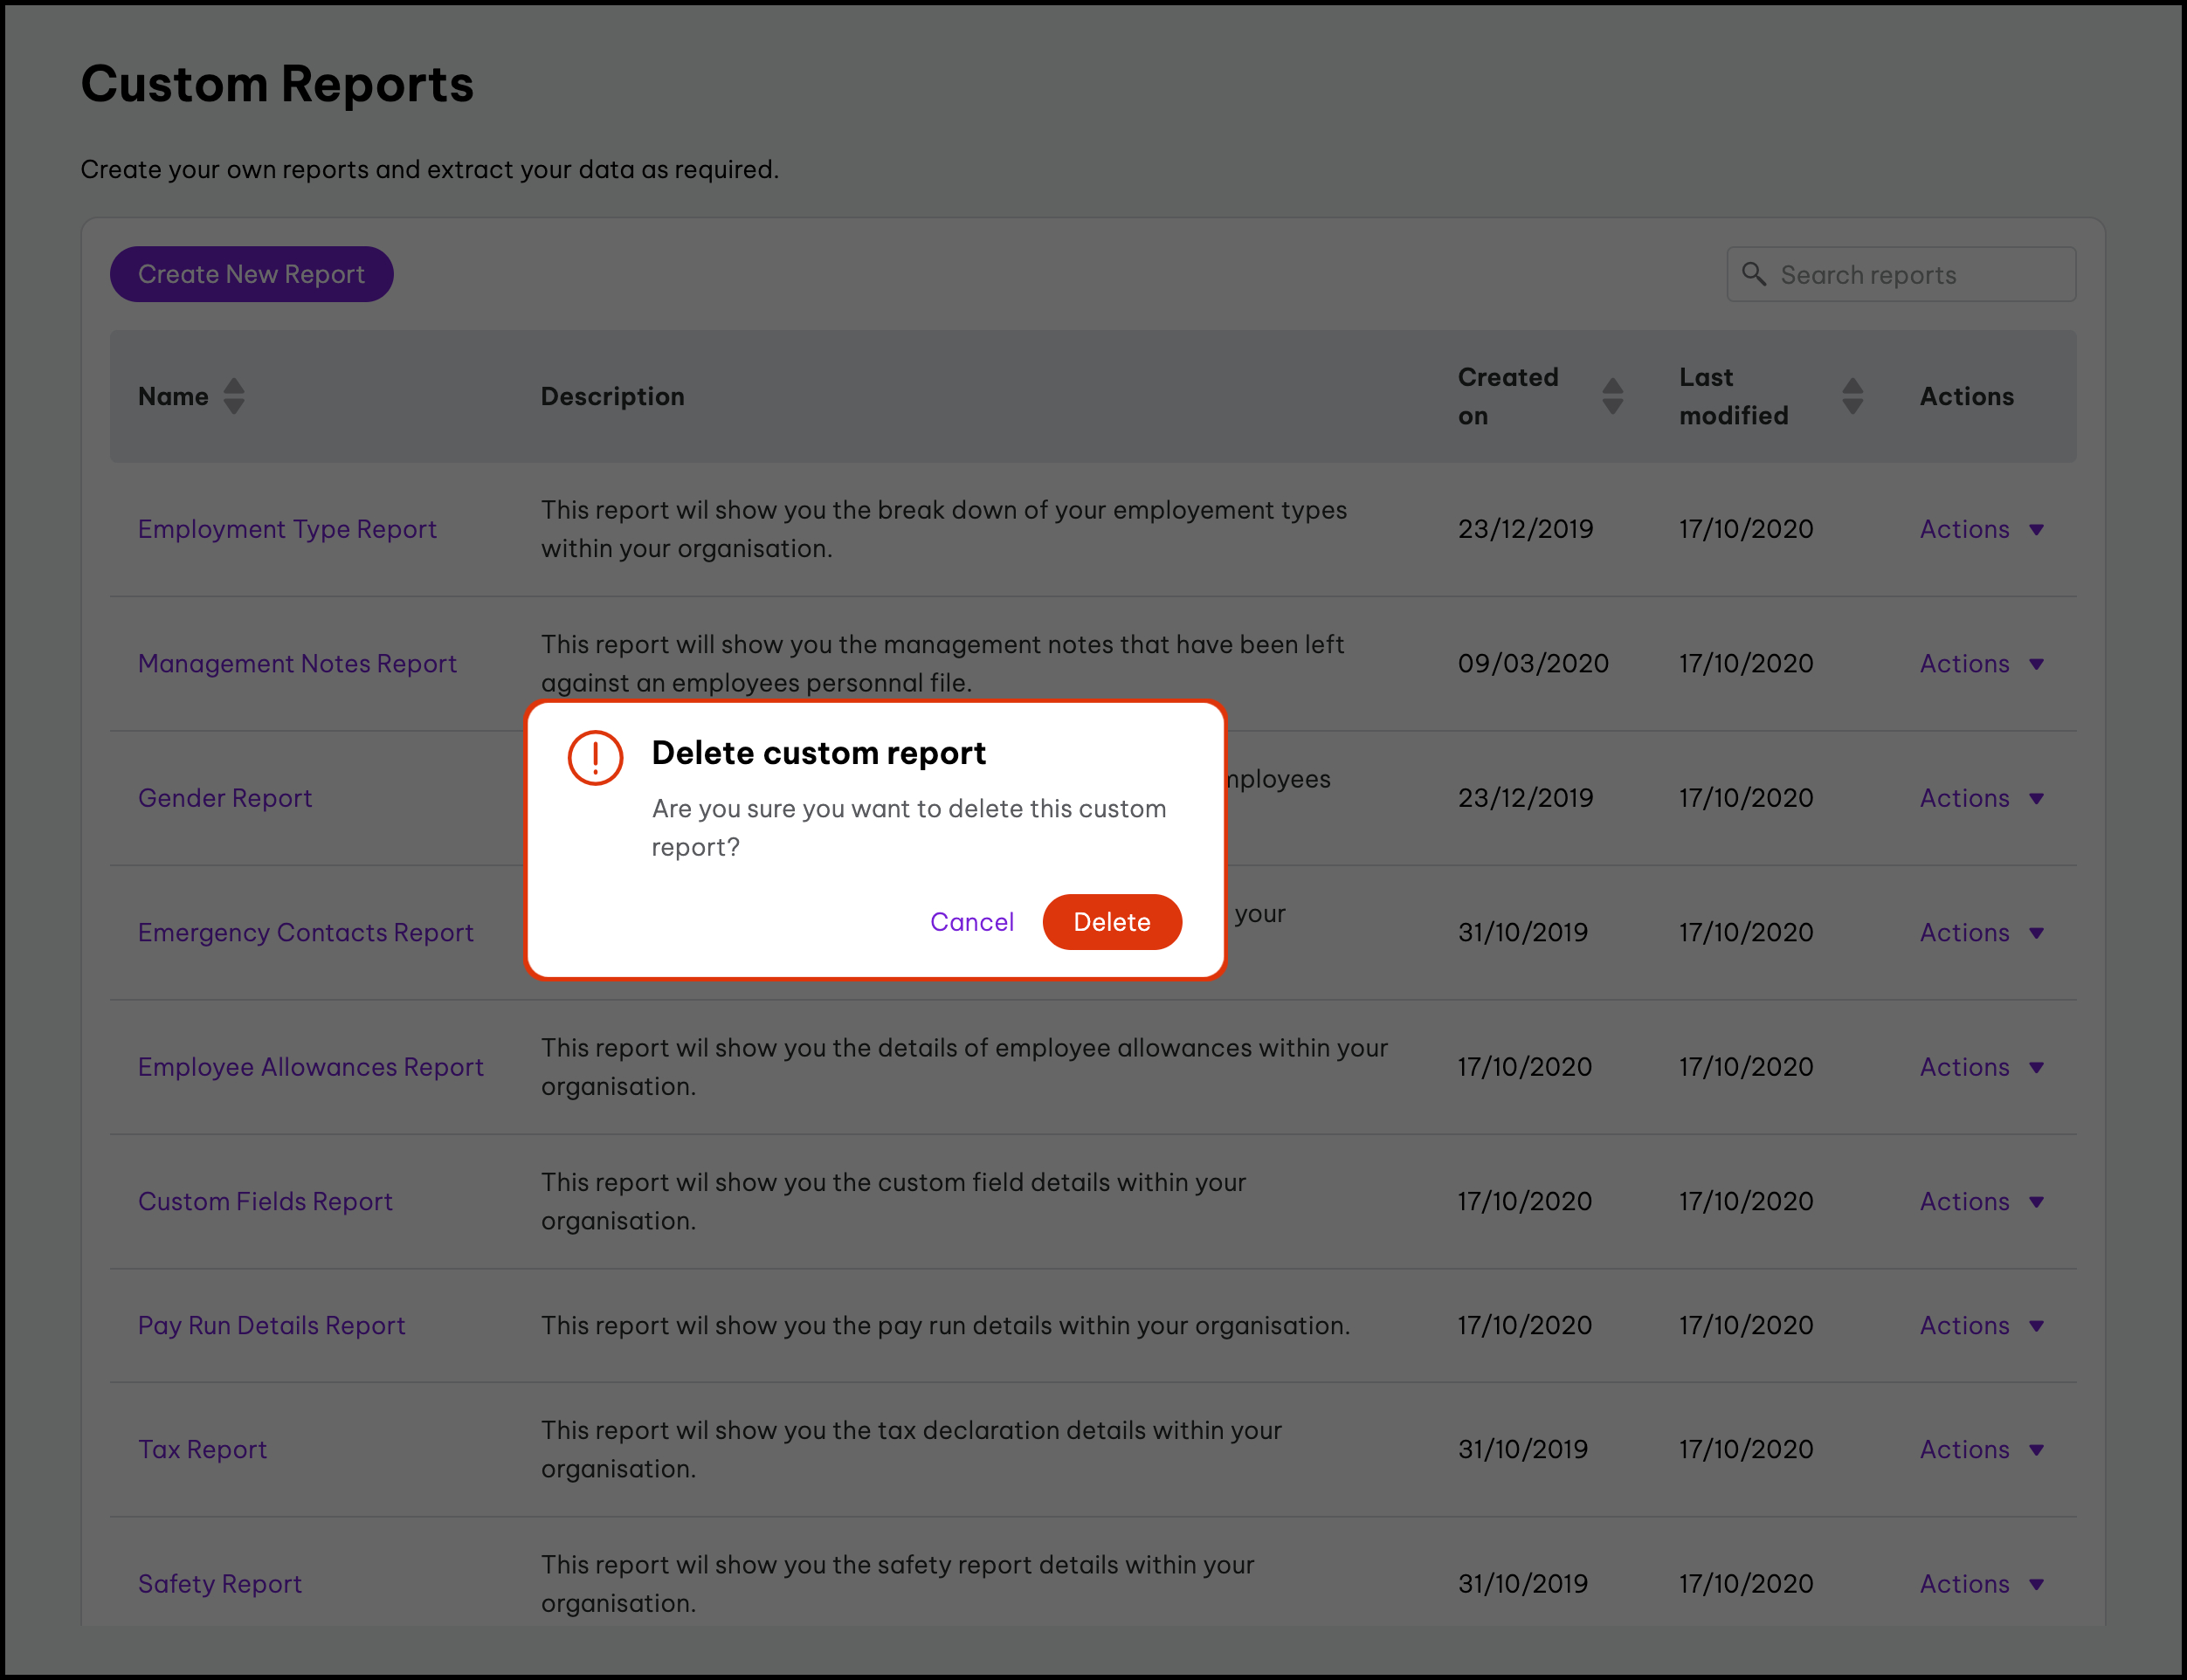Screen dimensions: 2187x1680
Task: Click the Tax Report description text
Action: click(x=911, y=1449)
